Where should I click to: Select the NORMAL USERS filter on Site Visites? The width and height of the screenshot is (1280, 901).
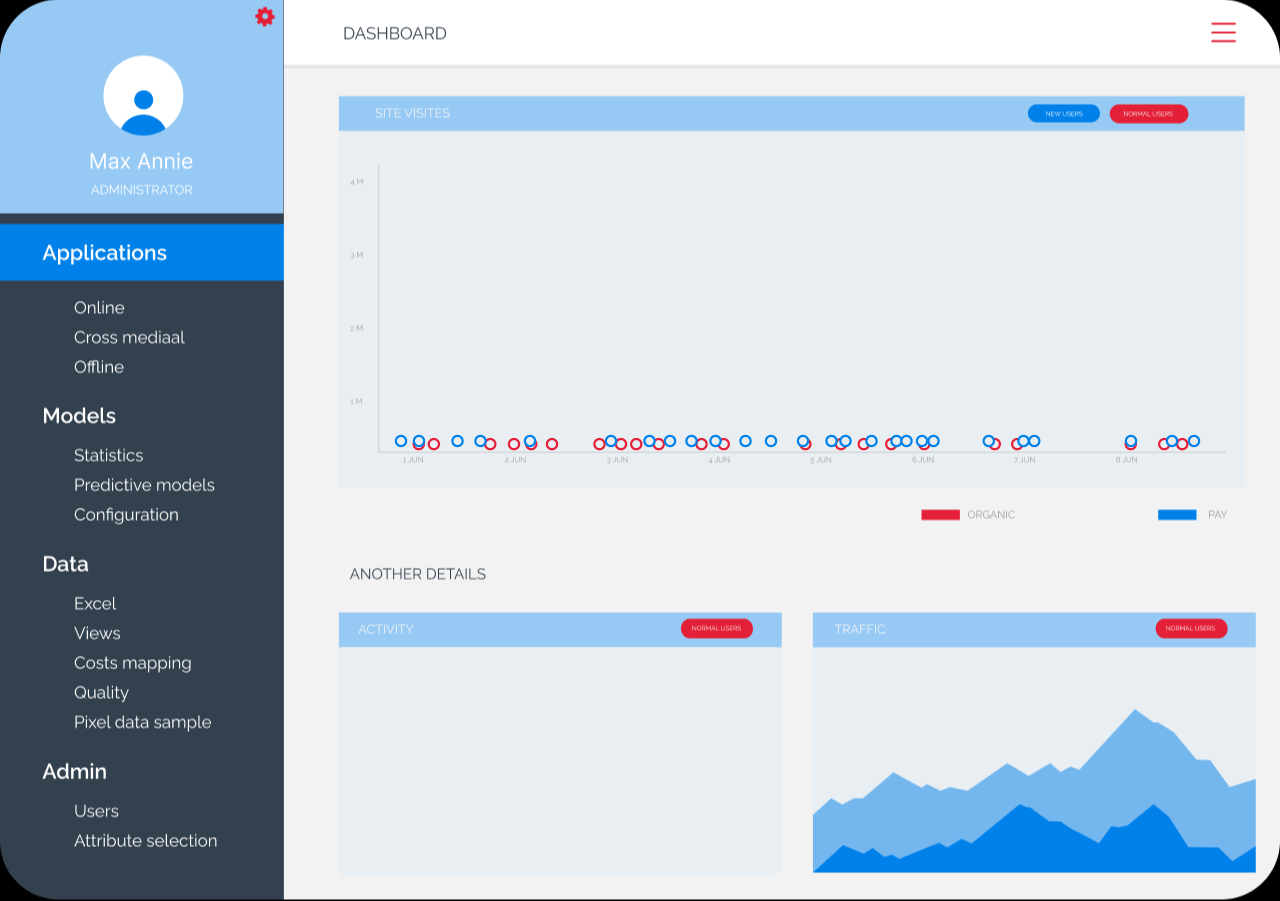(x=1148, y=113)
